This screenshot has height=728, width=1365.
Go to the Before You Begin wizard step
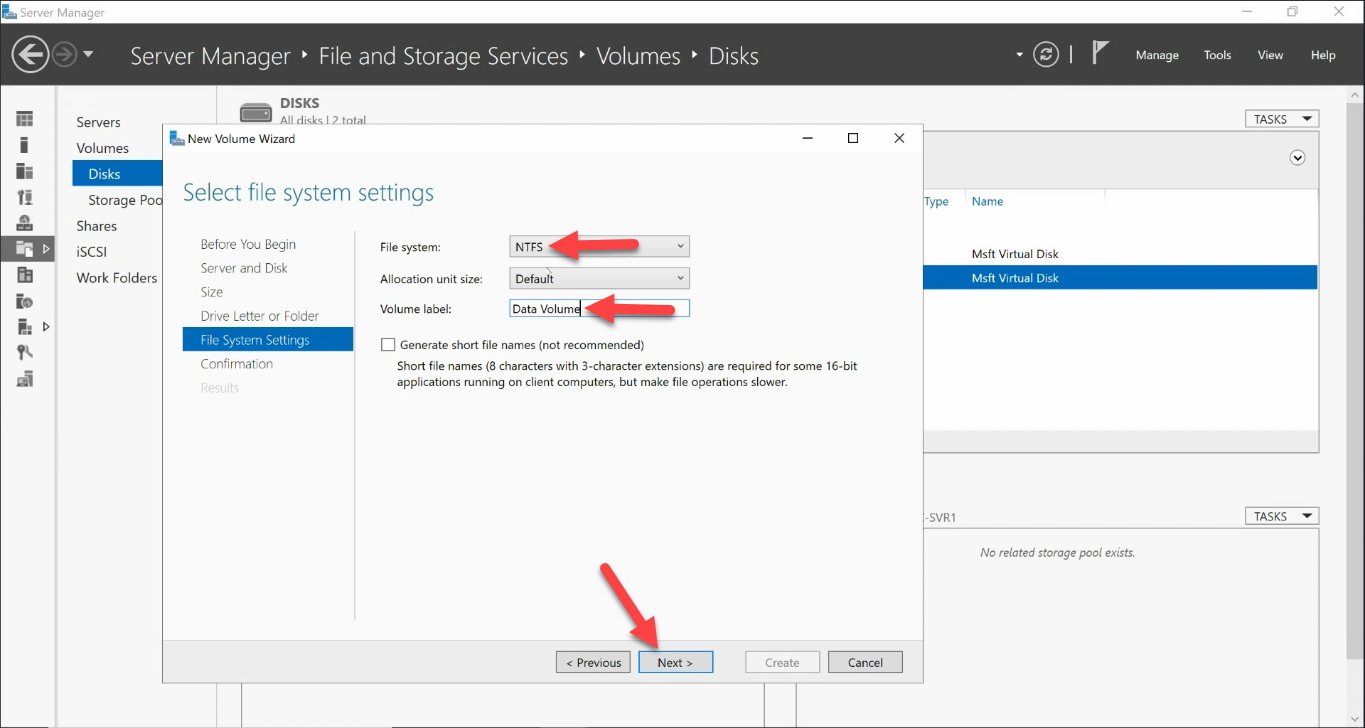click(248, 244)
